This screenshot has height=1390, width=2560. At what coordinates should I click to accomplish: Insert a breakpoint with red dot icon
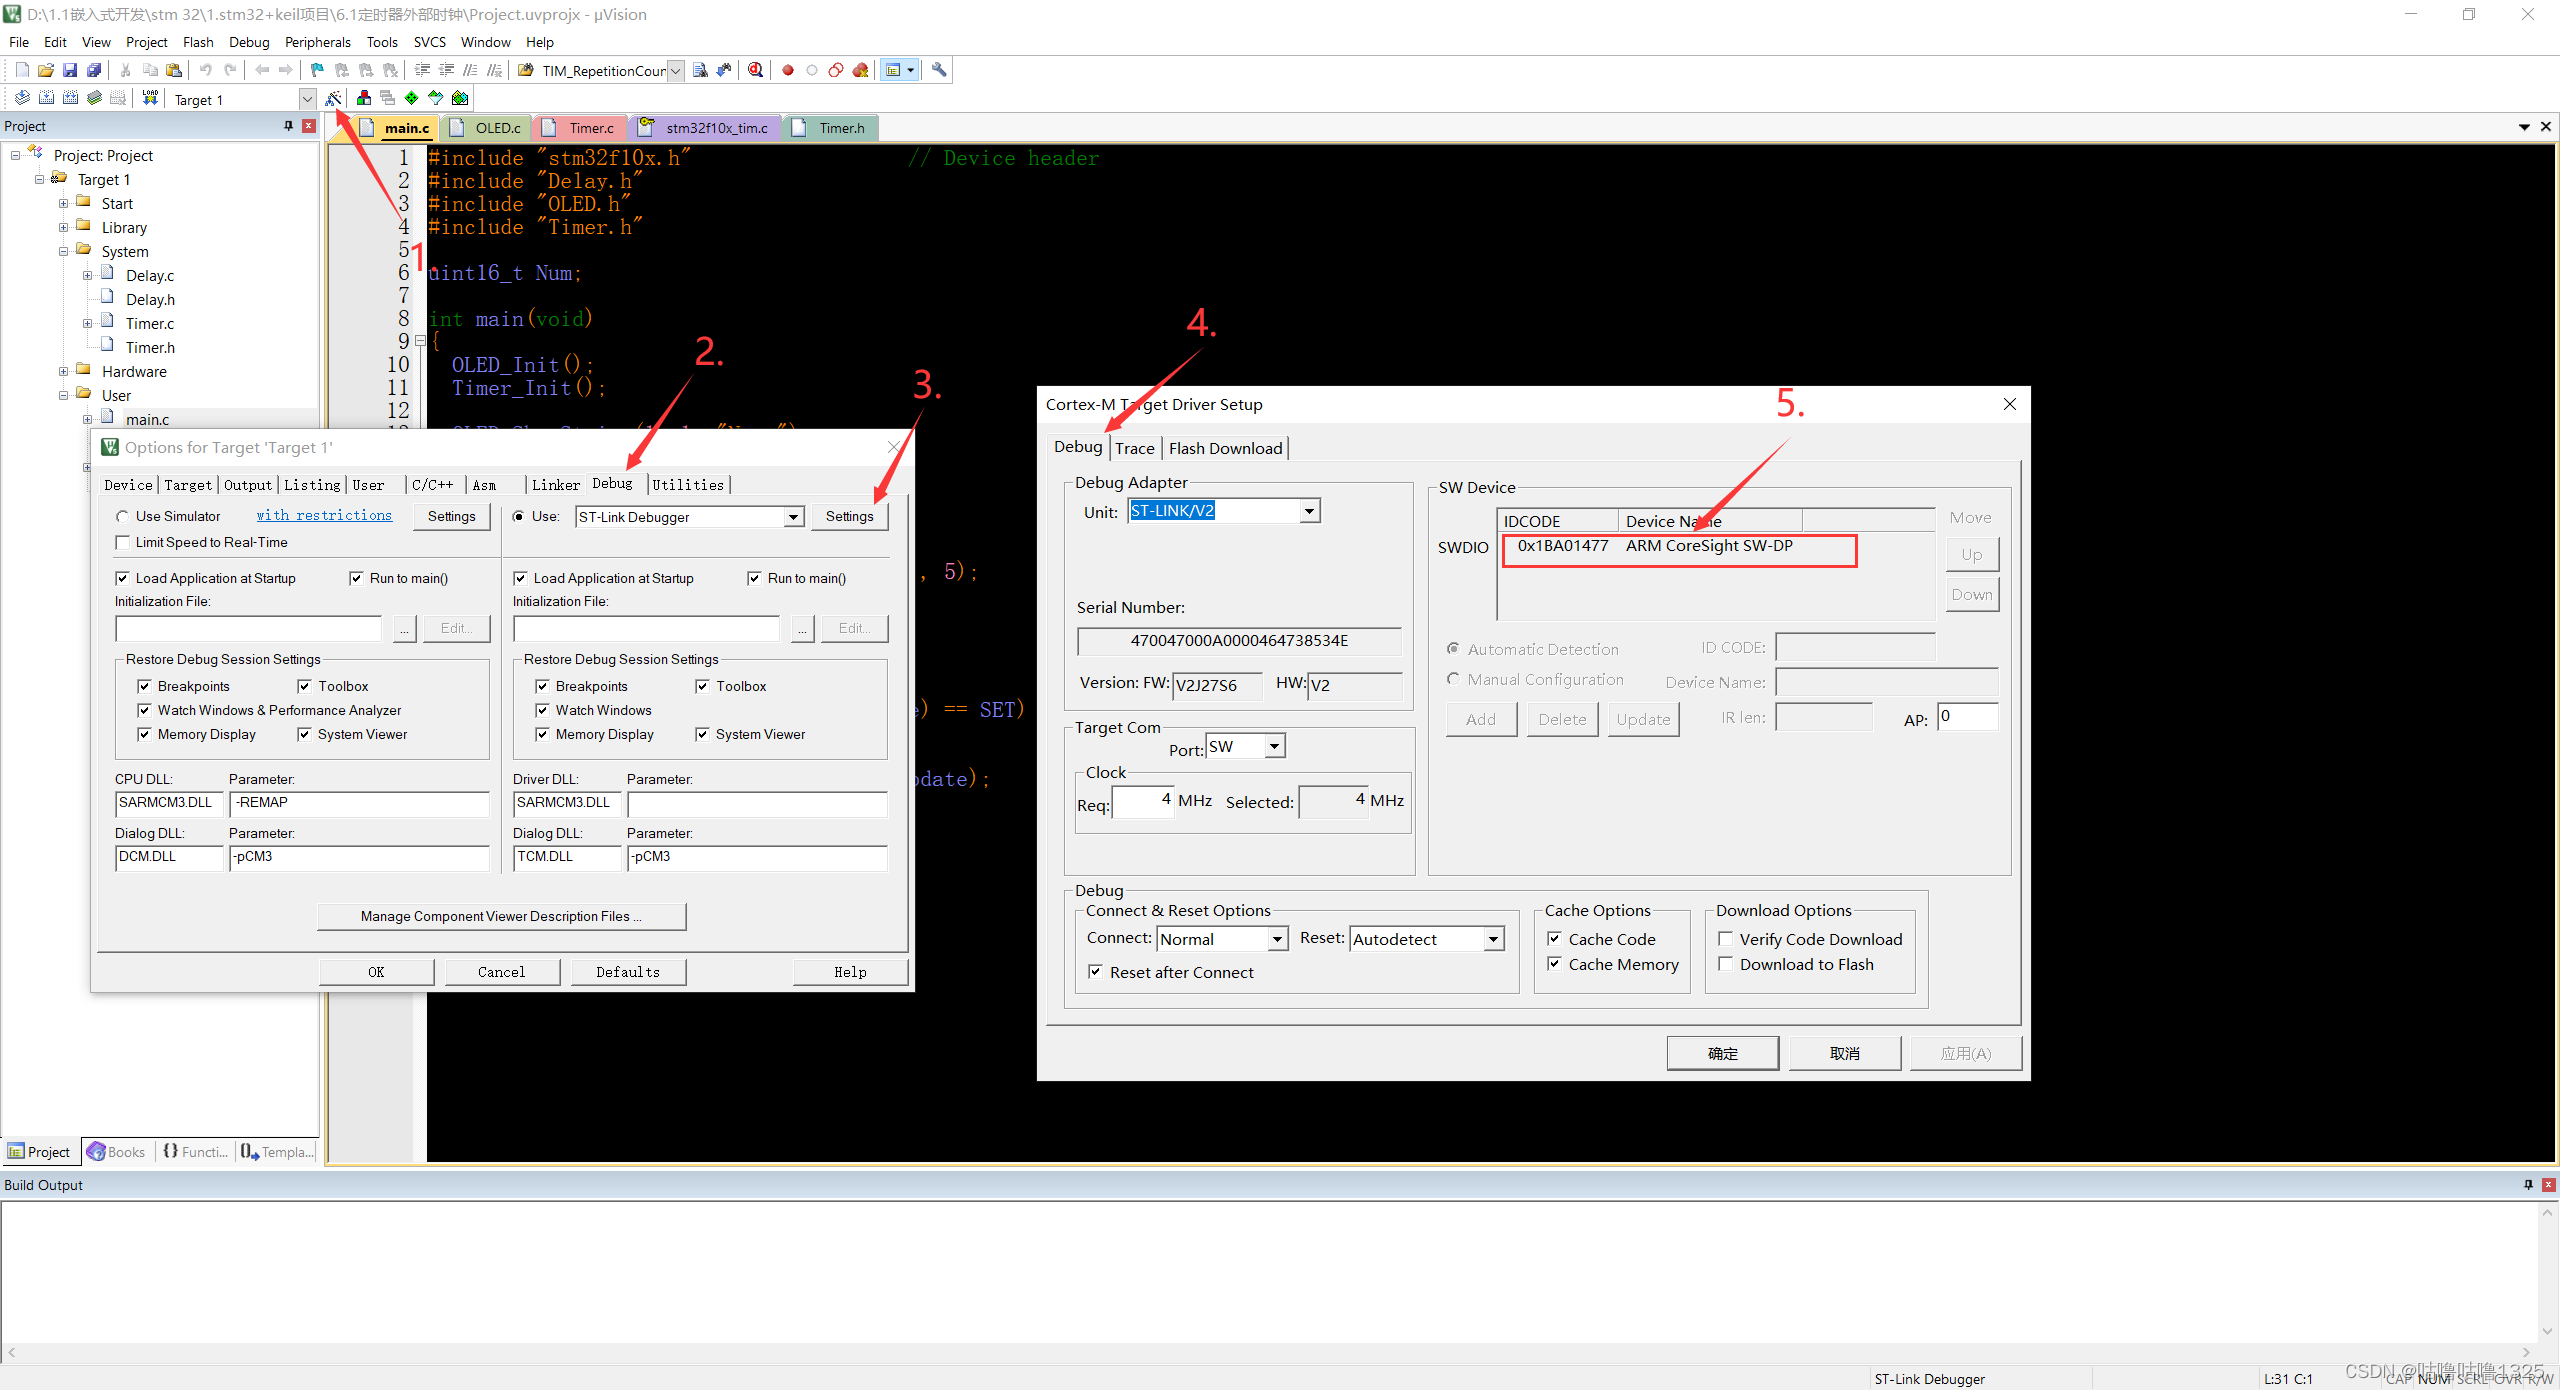[x=788, y=70]
